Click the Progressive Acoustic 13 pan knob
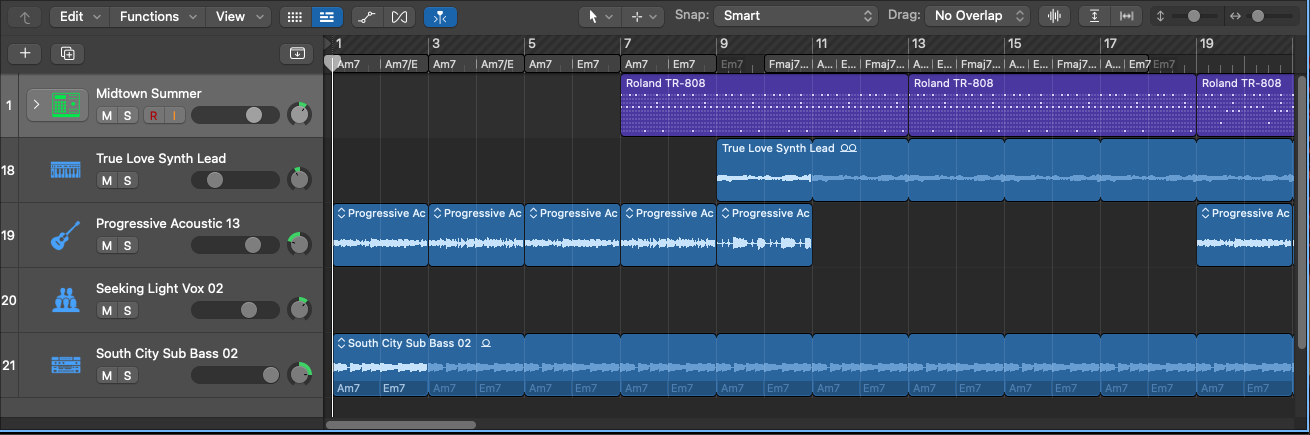The image size is (1310, 435). click(299, 244)
